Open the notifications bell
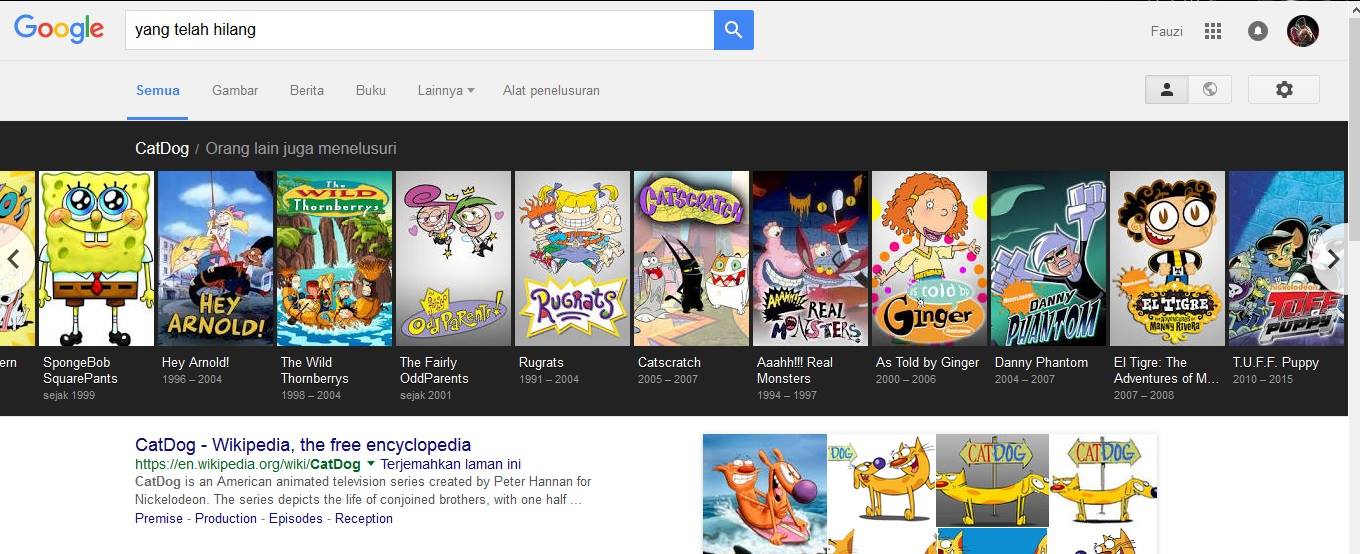1360x554 pixels. pos(1258,31)
